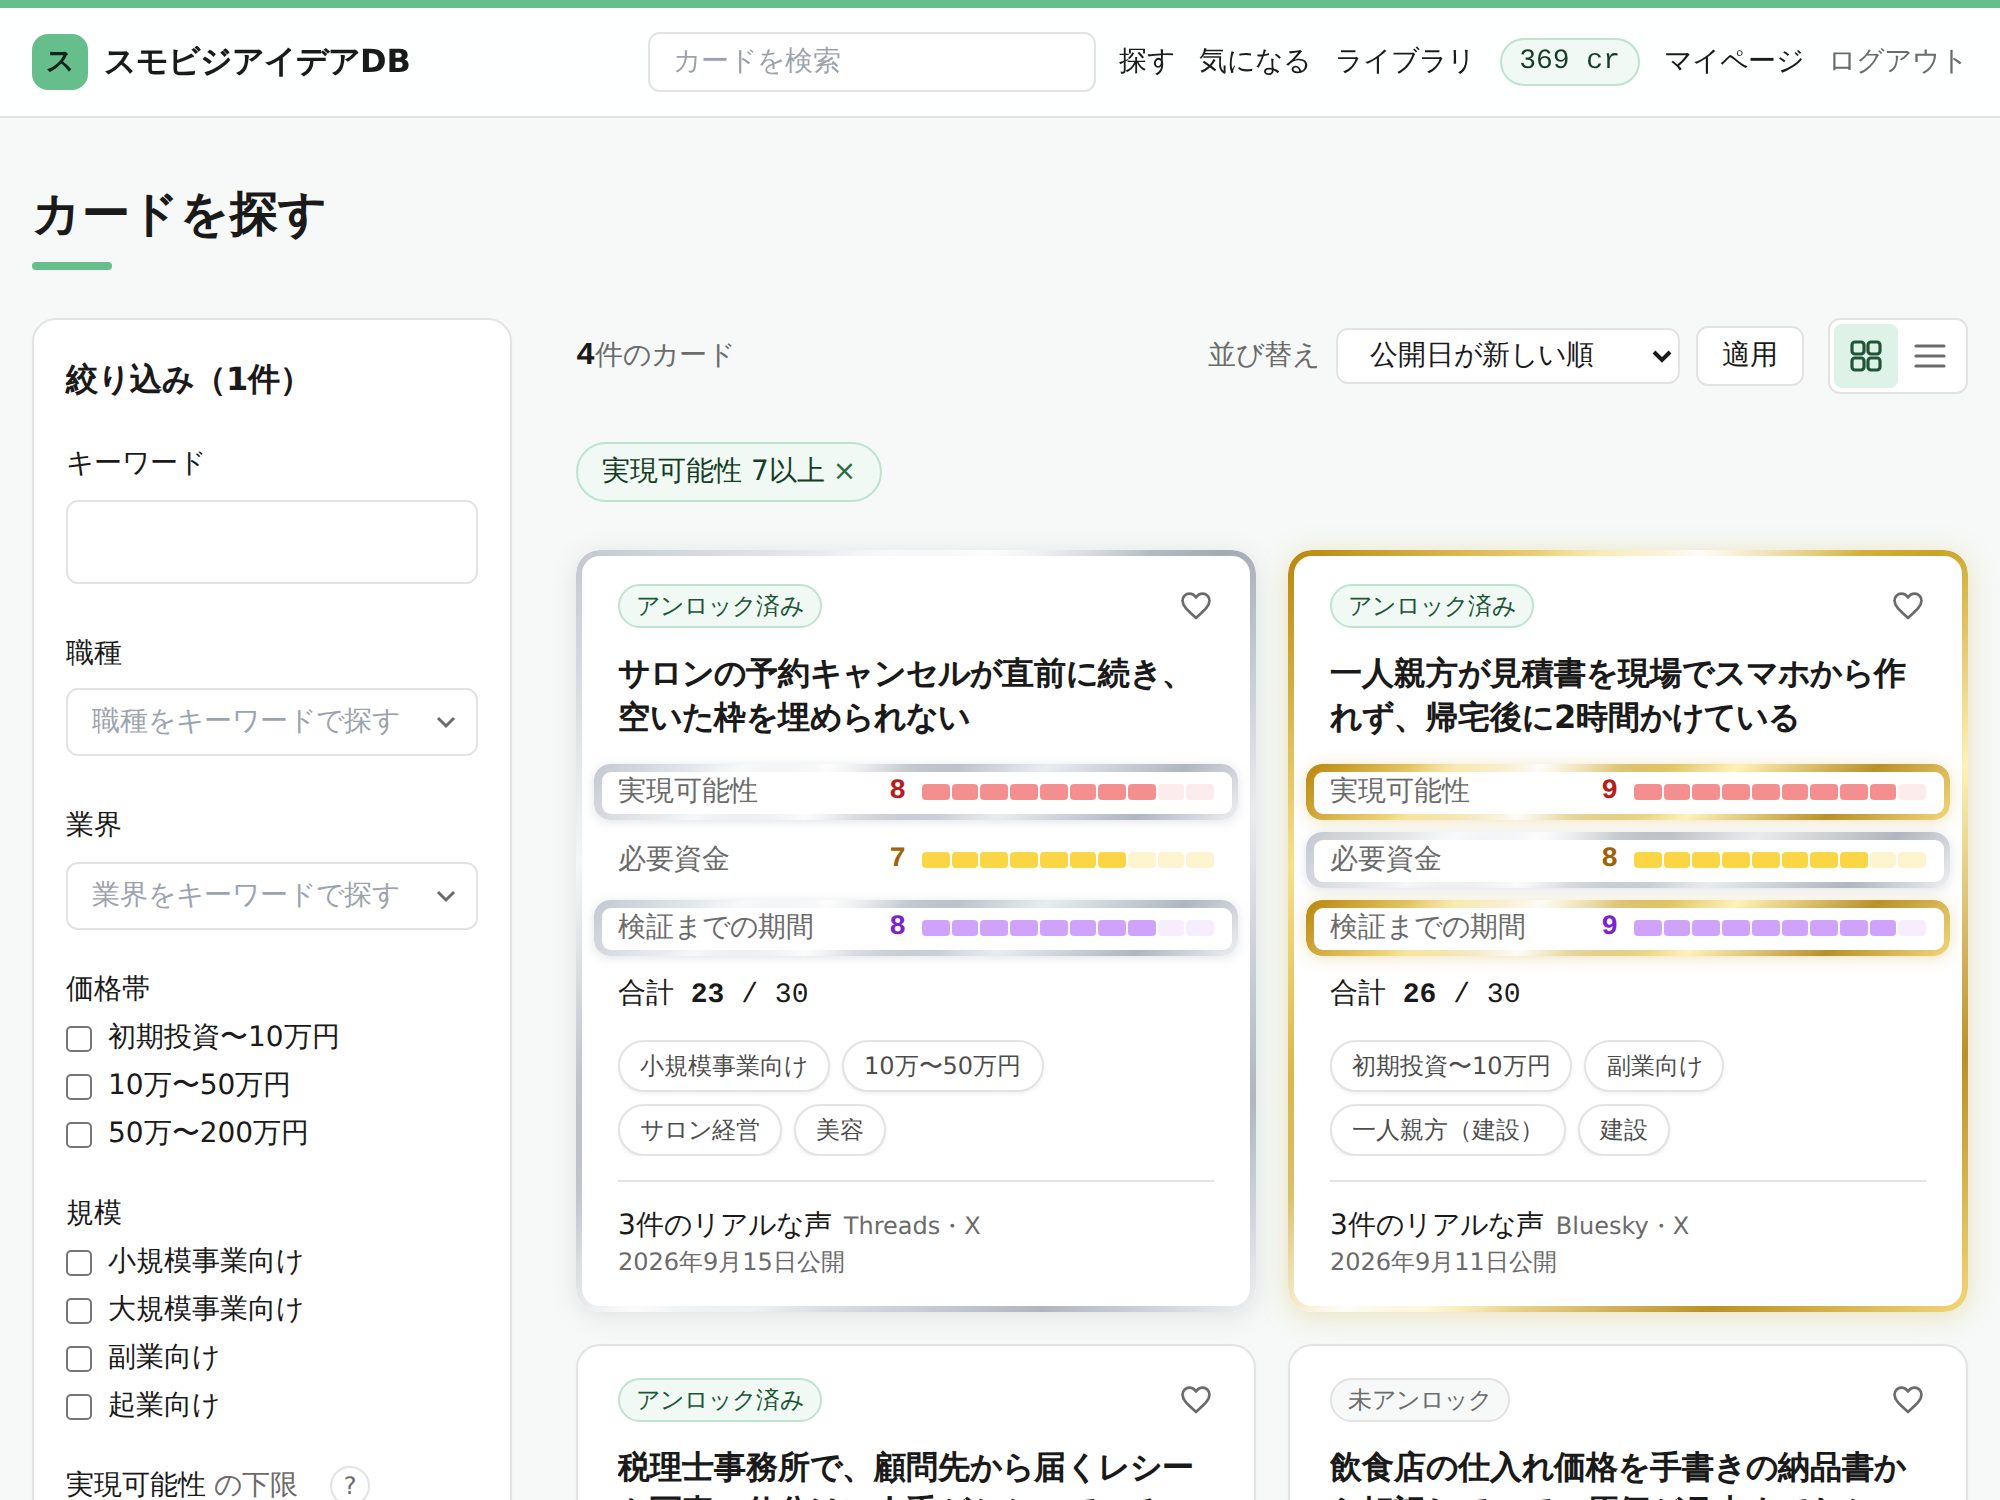Image resolution: width=2000 pixels, height=1500 pixels.
Task: Open the 並び替え sort order dropdown
Action: coord(1508,356)
